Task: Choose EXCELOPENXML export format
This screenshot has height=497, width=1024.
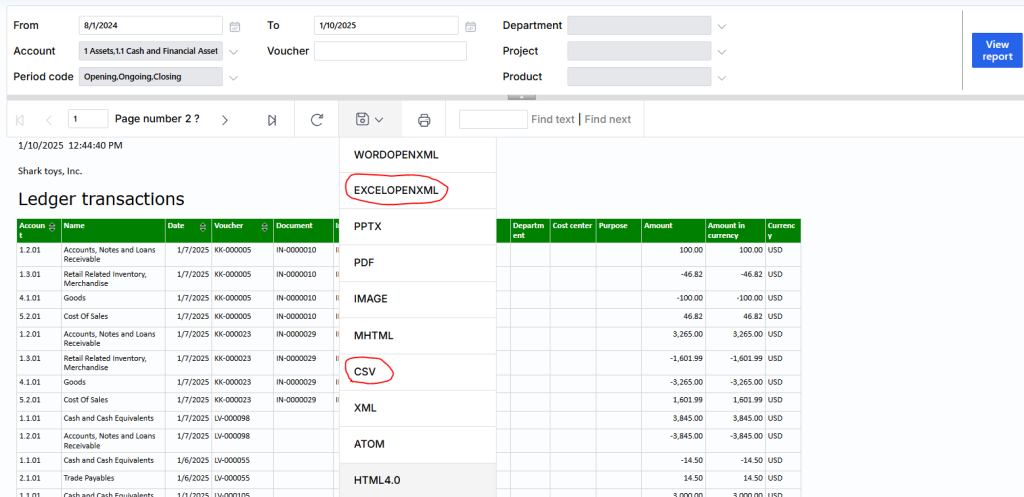Action: (x=396, y=191)
